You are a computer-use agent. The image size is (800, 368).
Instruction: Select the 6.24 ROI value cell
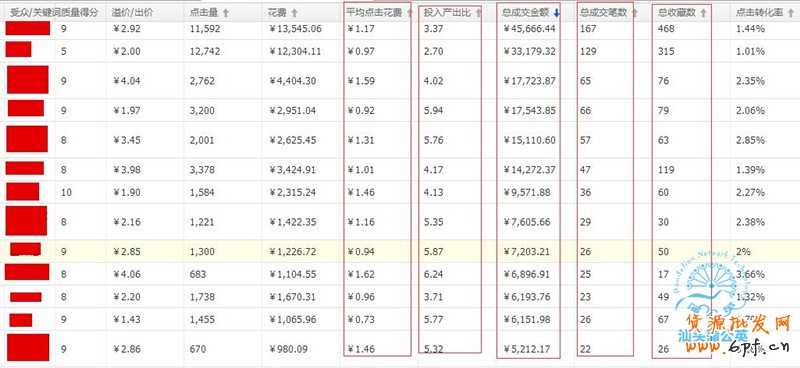click(x=434, y=275)
